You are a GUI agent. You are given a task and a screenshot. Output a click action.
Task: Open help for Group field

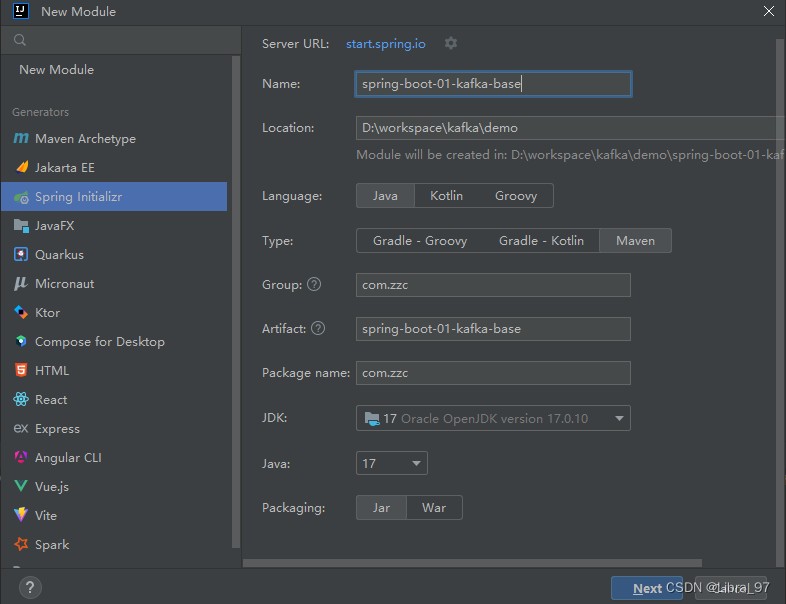[x=314, y=284]
